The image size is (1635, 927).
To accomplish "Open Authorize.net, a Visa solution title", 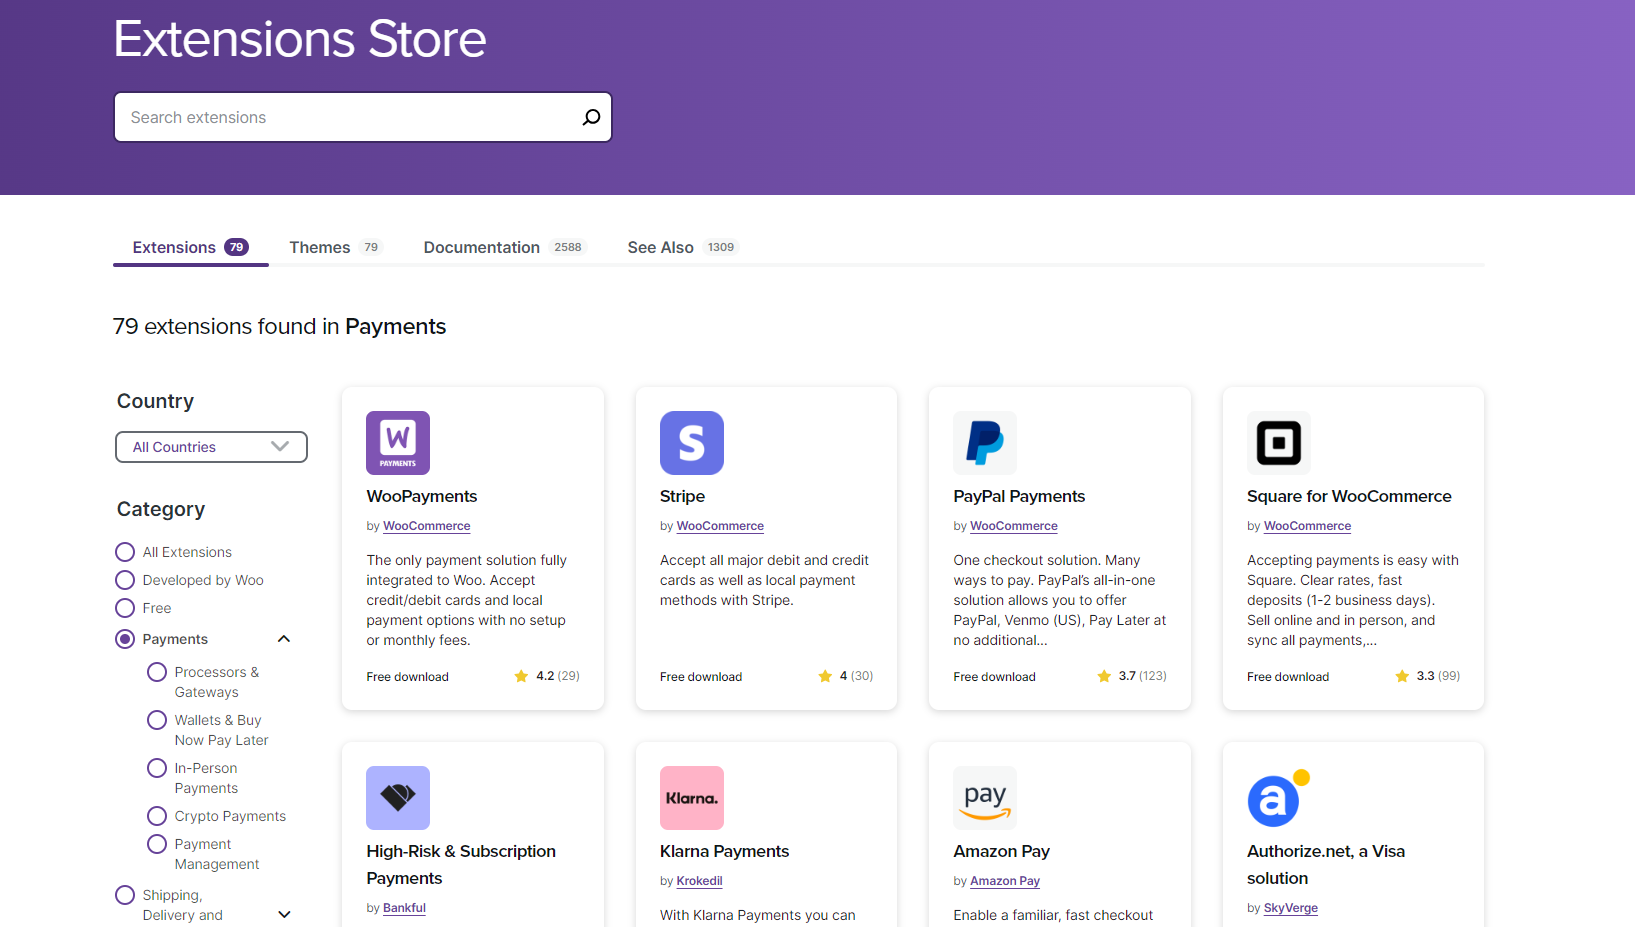I will (x=1326, y=864).
